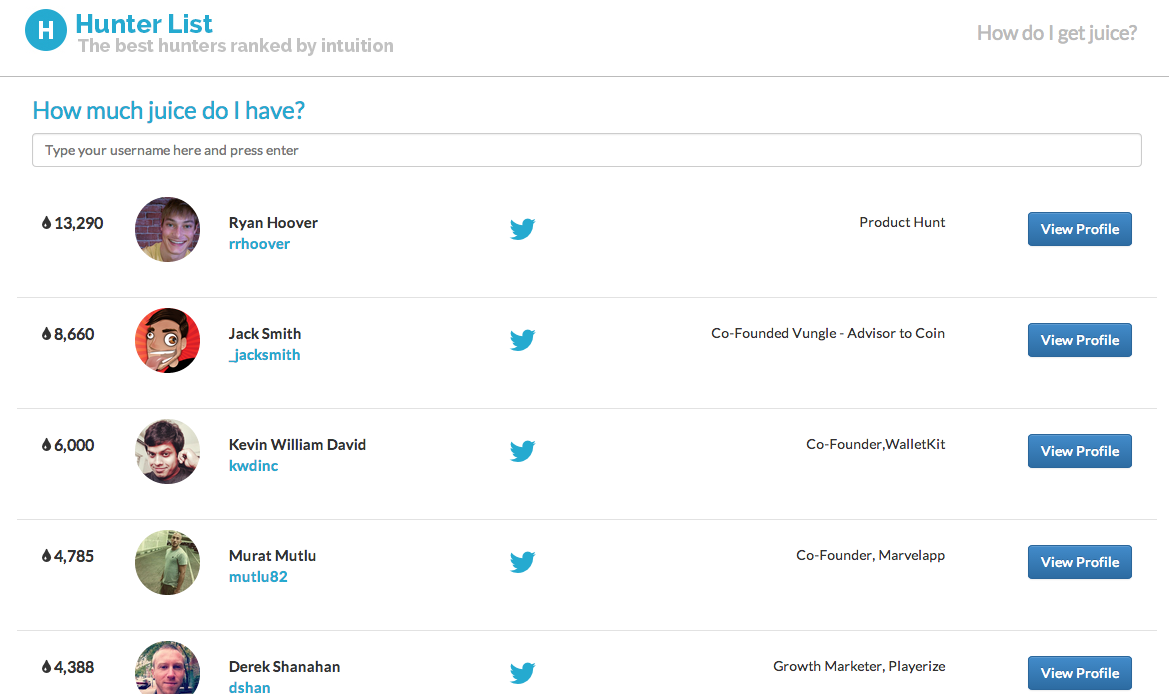View Profile for Kevin William David
This screenshot has height=694, width=1169.
1079,451
